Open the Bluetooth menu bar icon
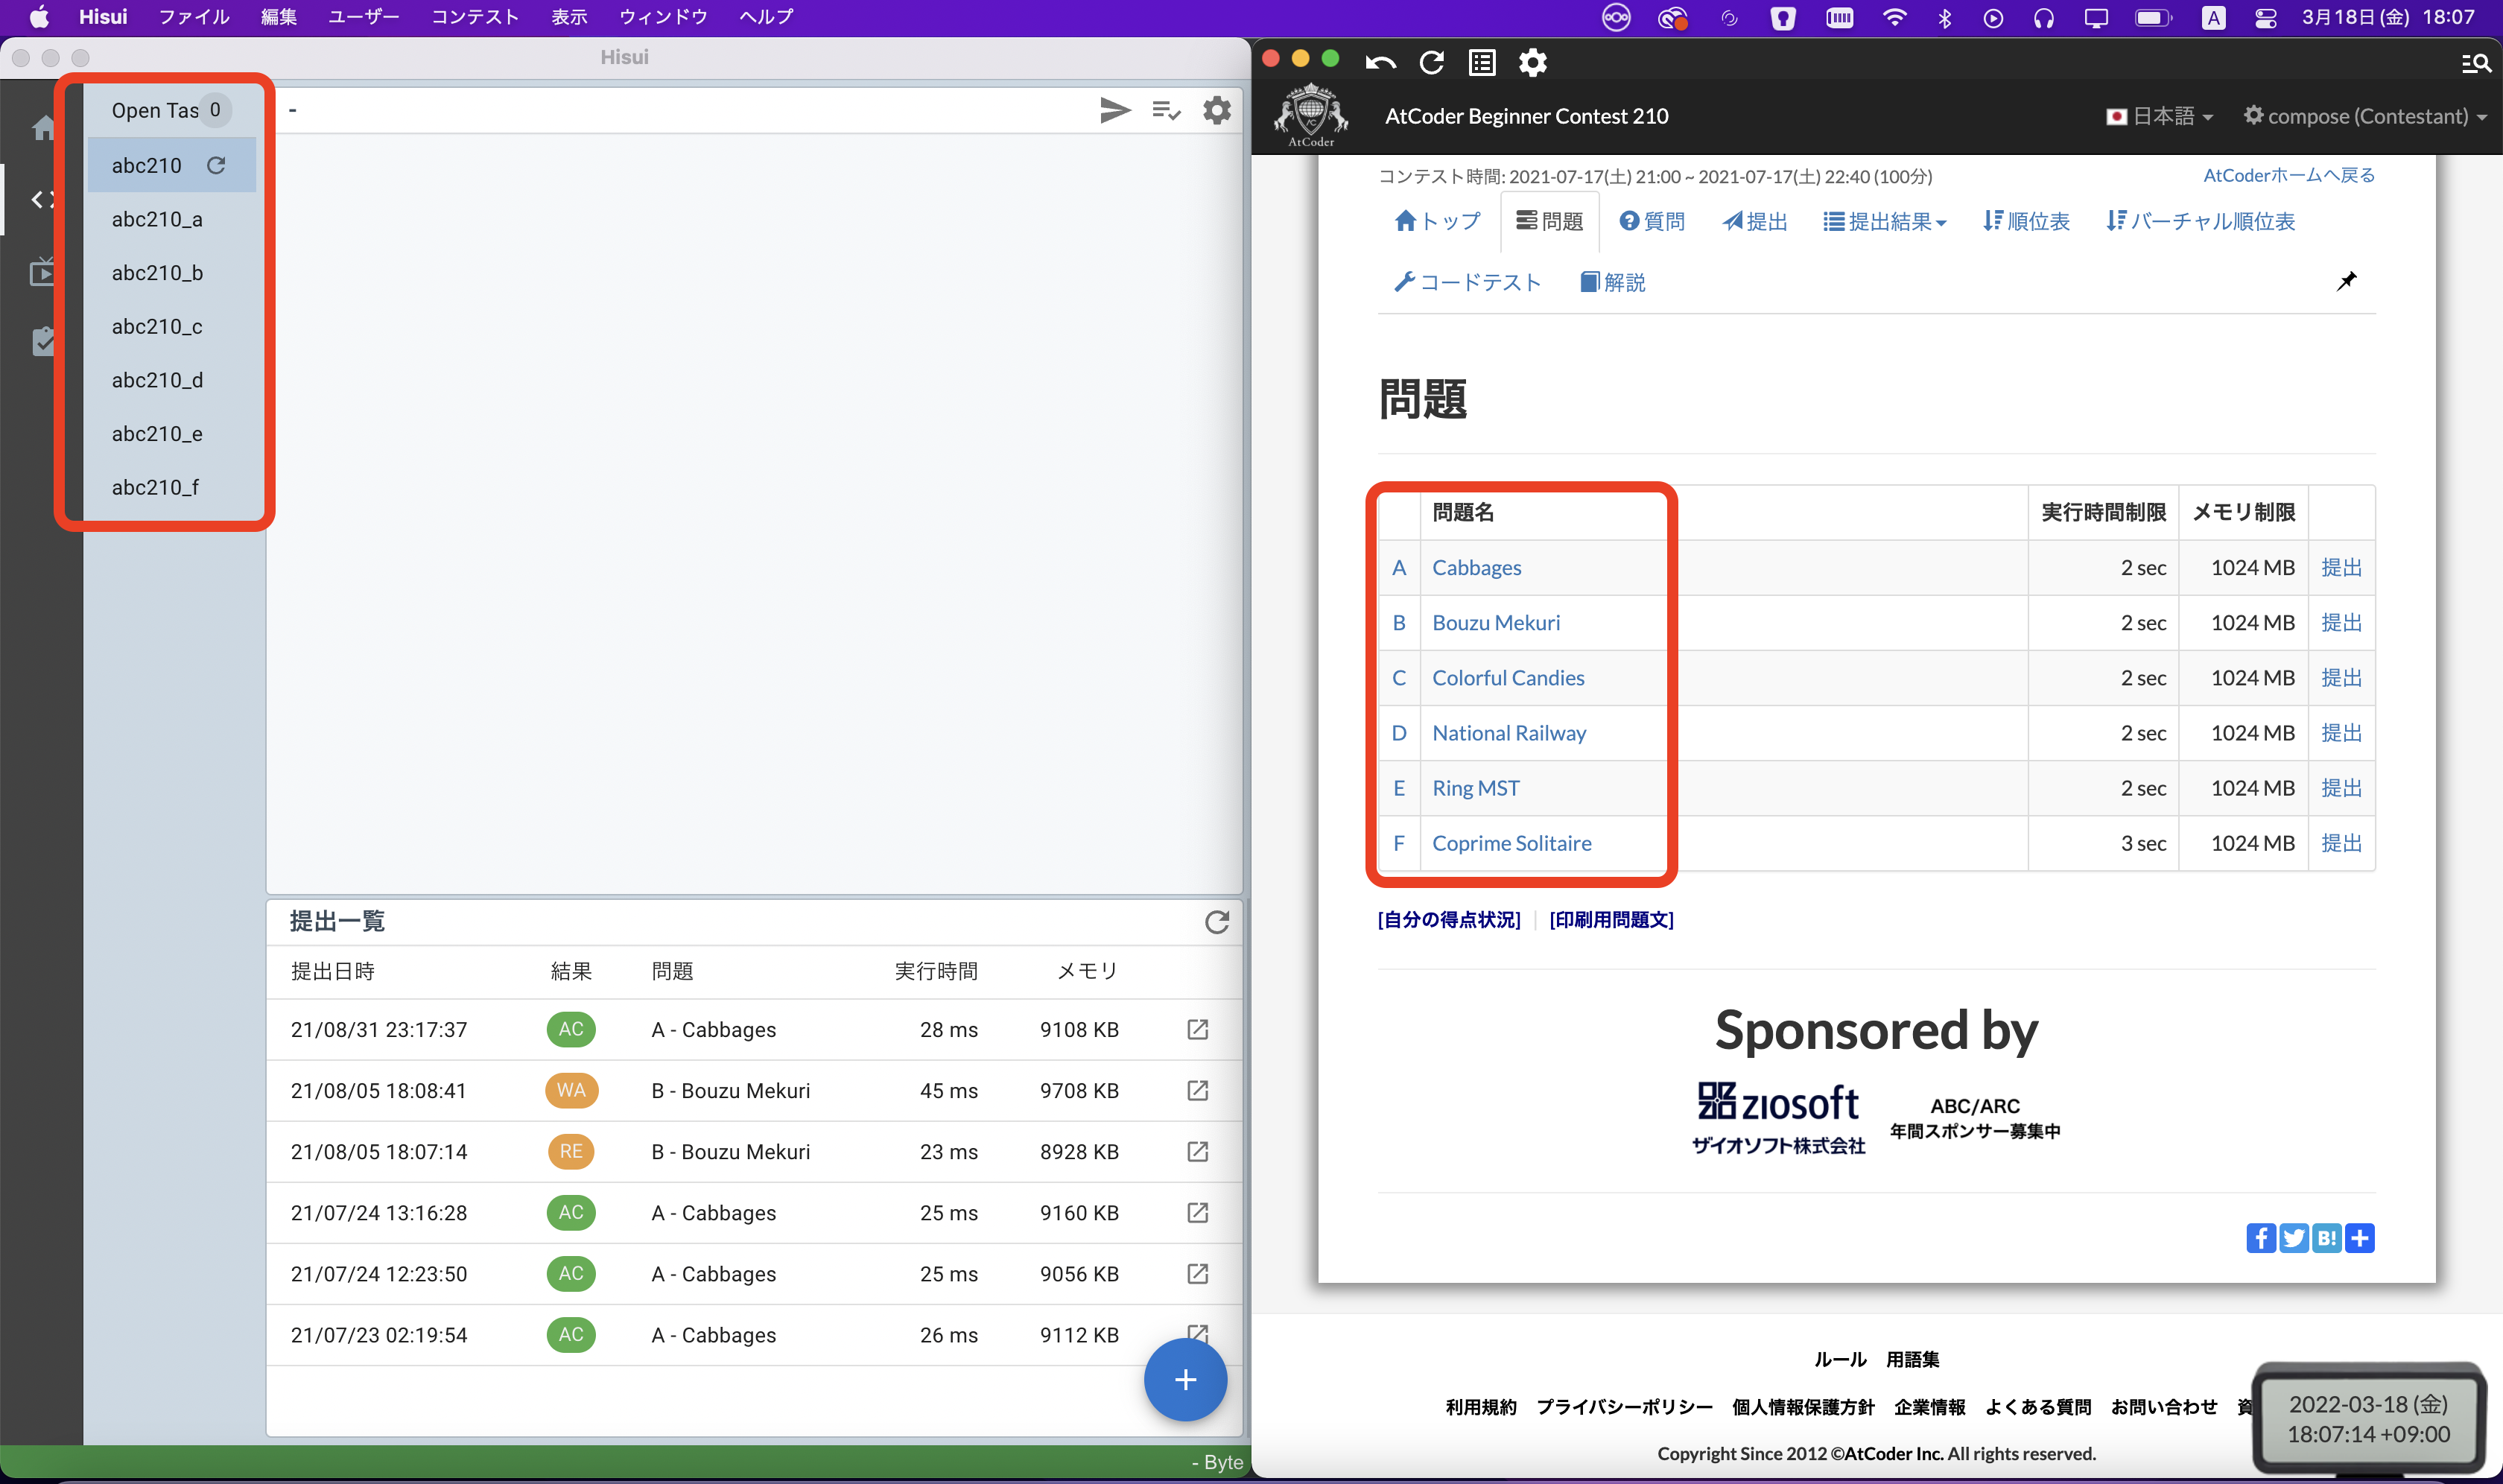The image size is (2503, 1484). pyautogui.click(x=1944, y=18)
